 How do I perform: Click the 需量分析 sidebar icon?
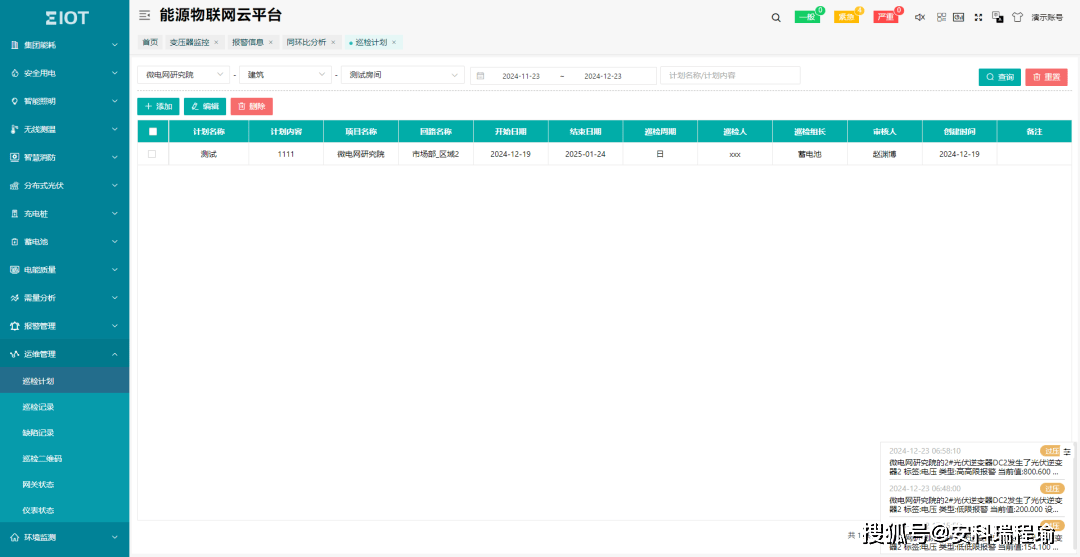(x=14, y=298)
